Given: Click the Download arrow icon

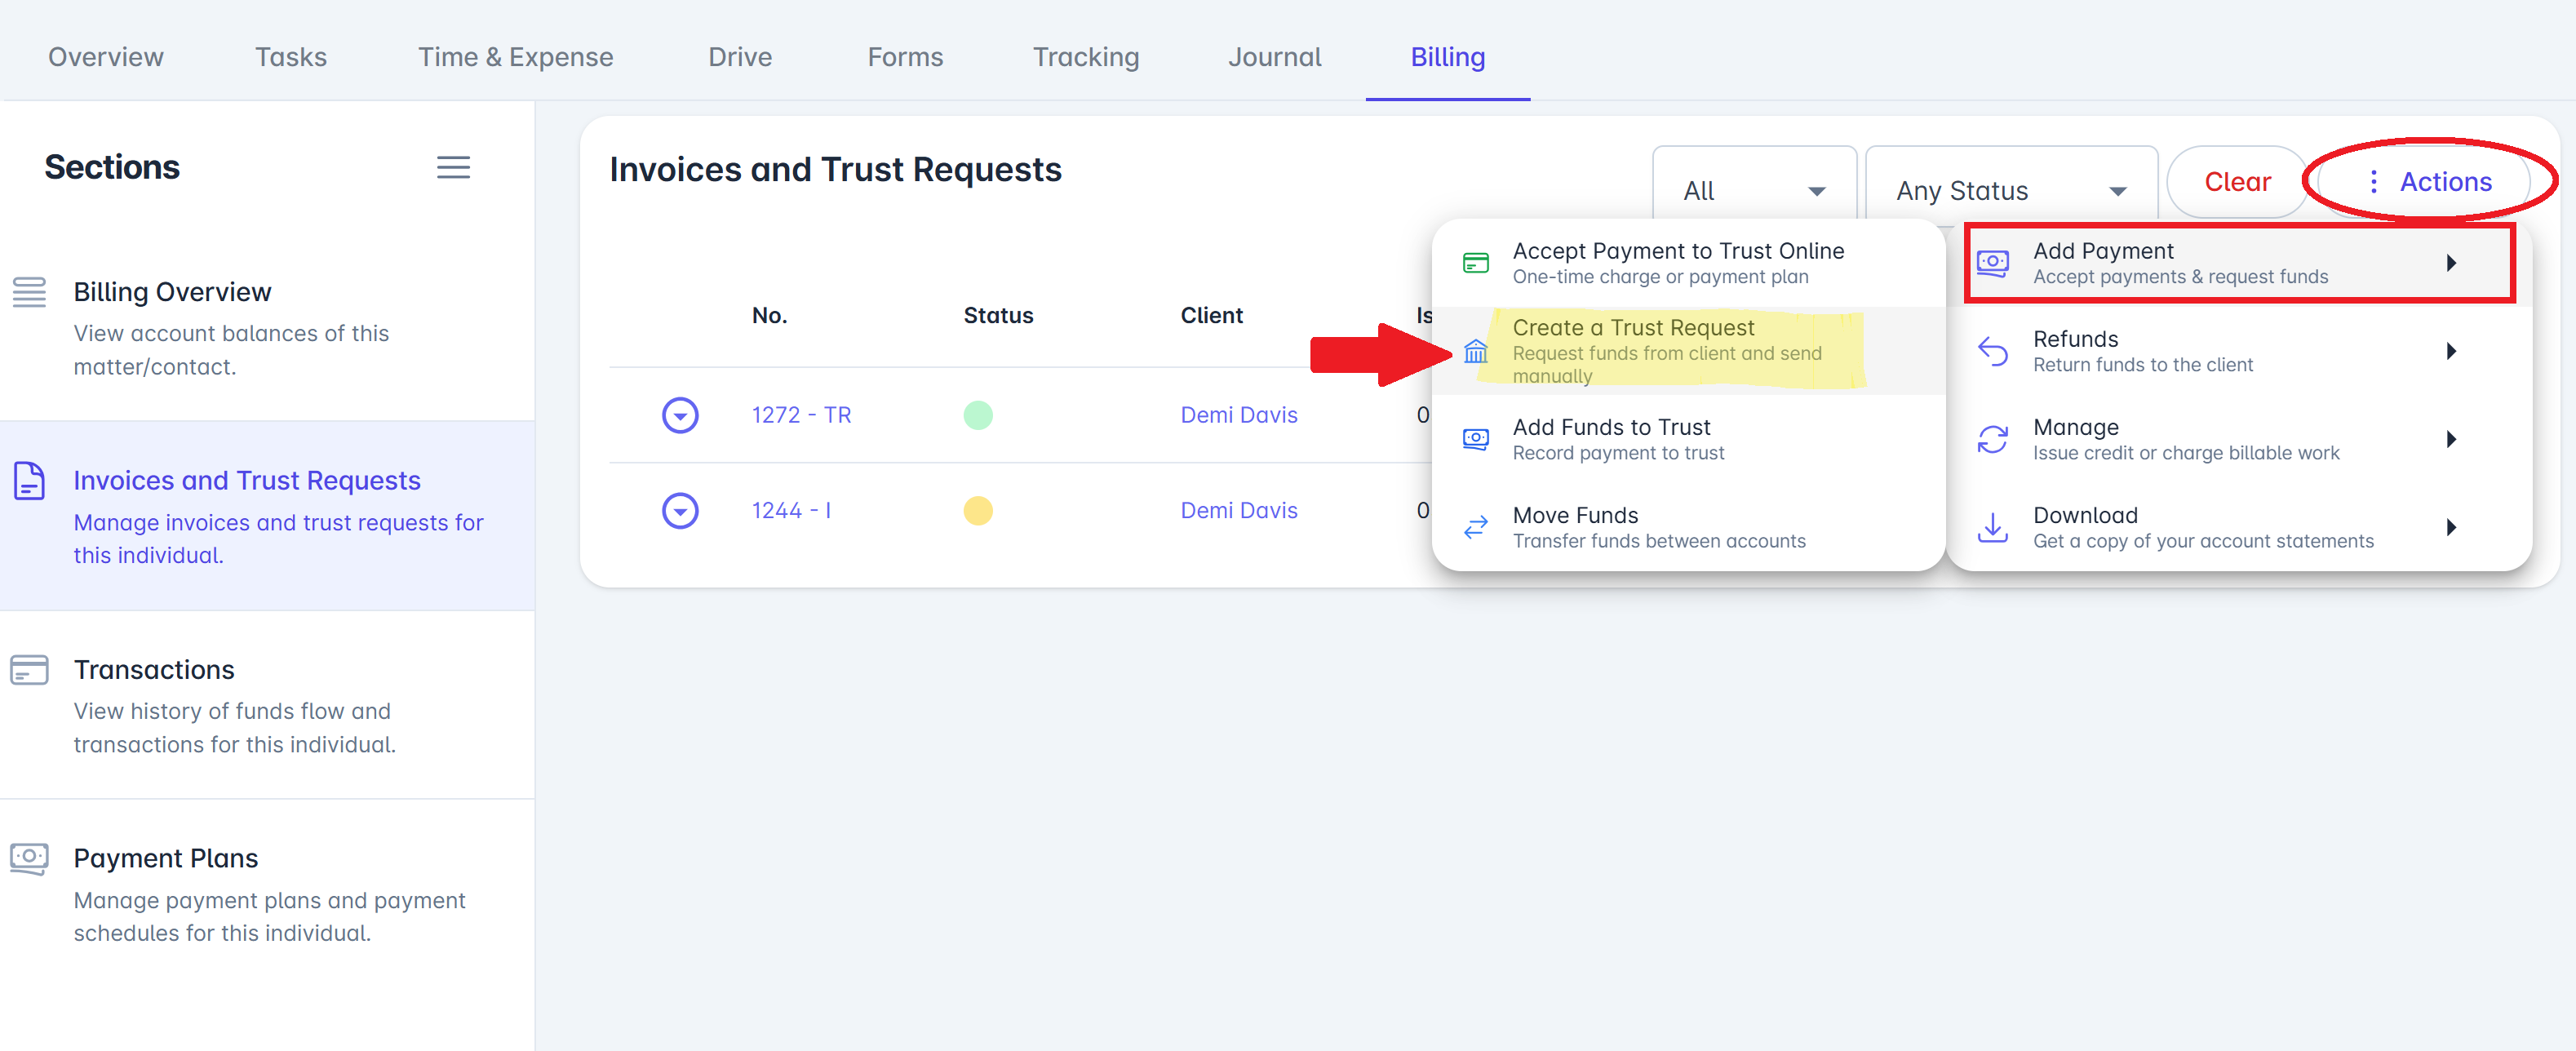Looking at the screenshot, I should coord(1992,527).
